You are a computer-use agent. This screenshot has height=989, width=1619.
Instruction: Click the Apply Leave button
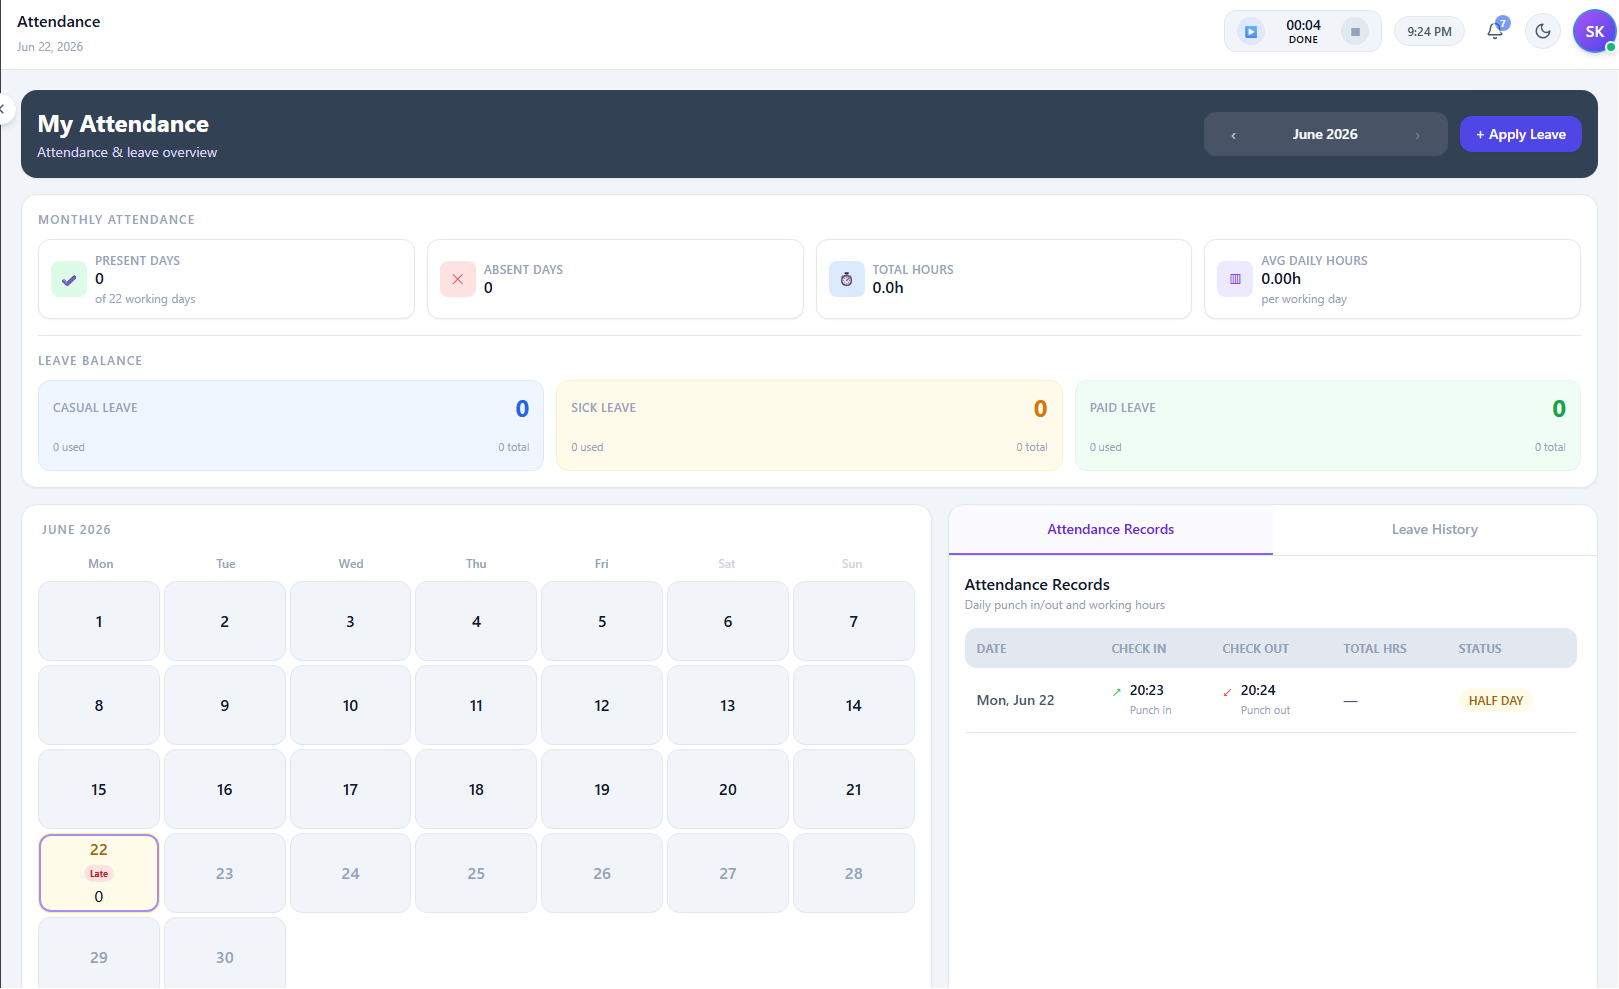pyautogui.click(x=1520, y=134)
